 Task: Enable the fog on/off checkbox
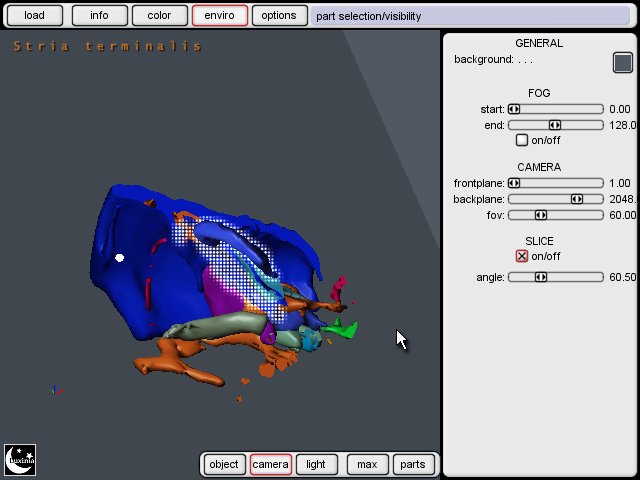point(522,140)
